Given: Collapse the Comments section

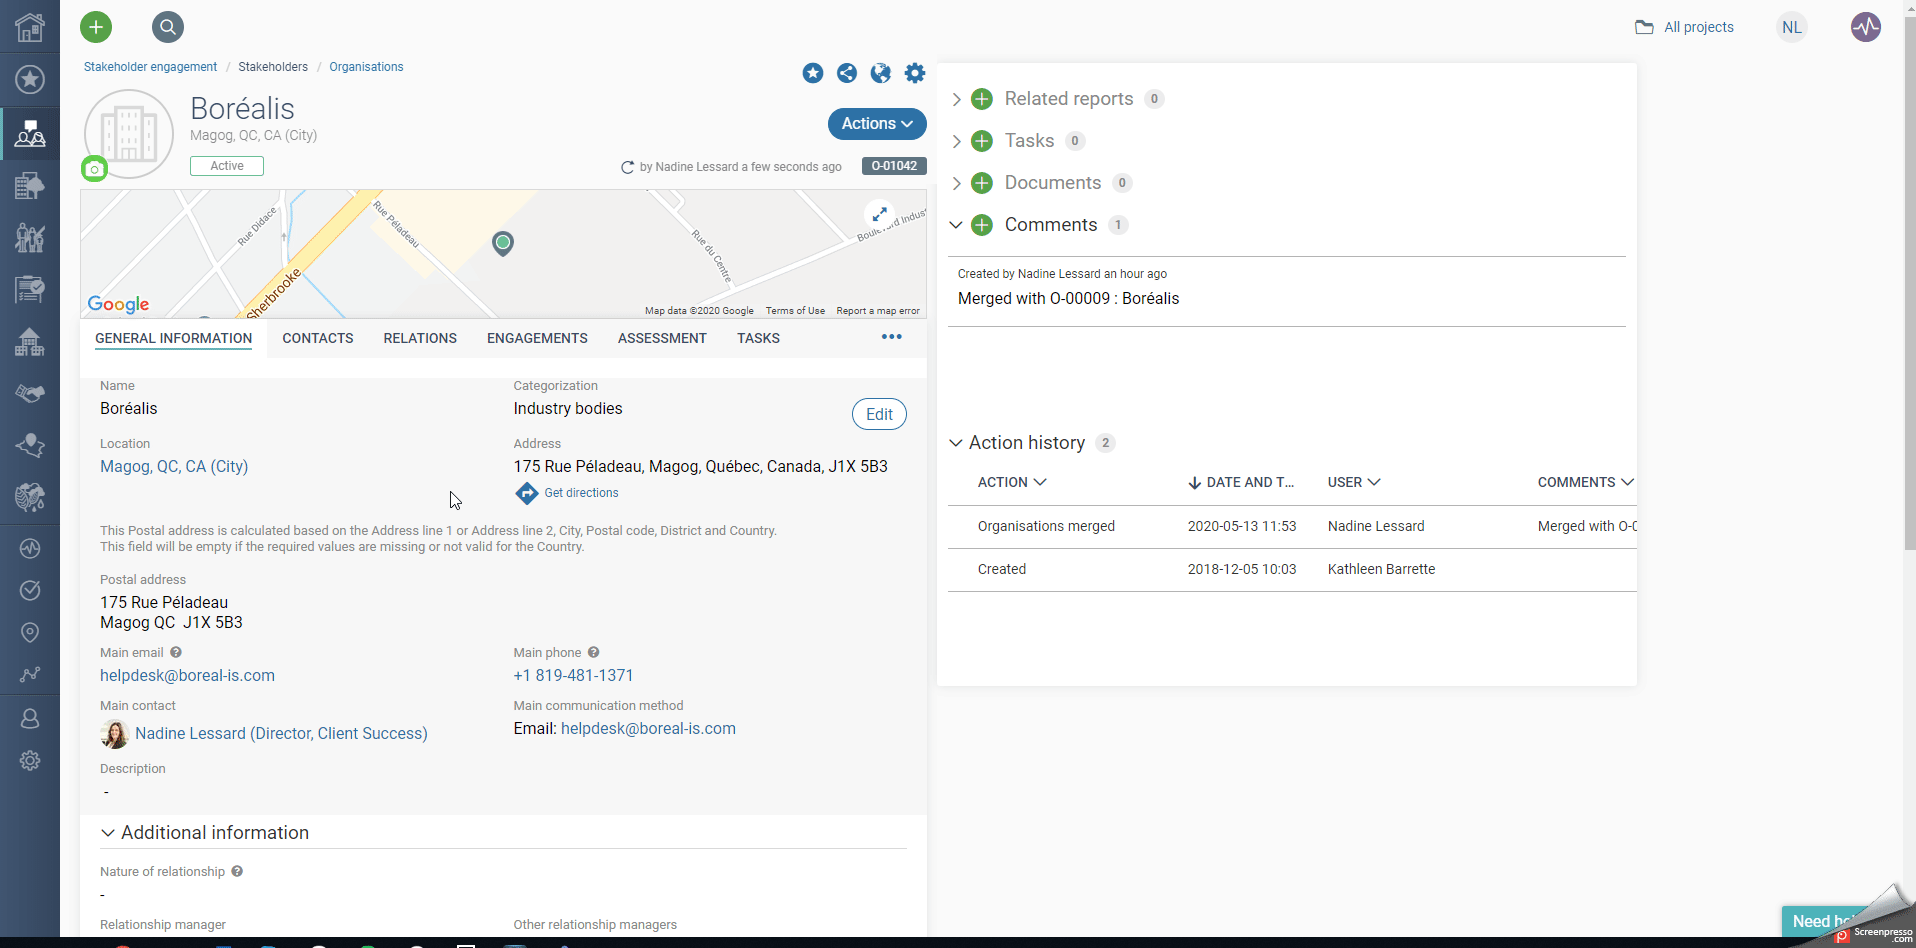Looking at the screenshot, I should click(x=956, y=224).
